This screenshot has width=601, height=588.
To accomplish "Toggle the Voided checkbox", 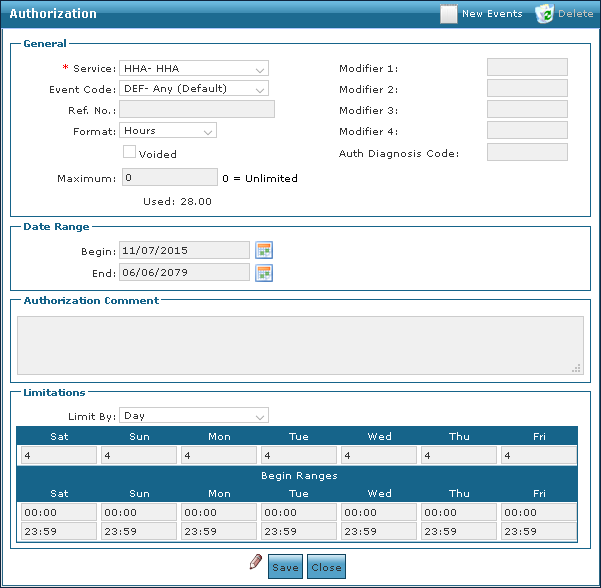I will (129, 152).
